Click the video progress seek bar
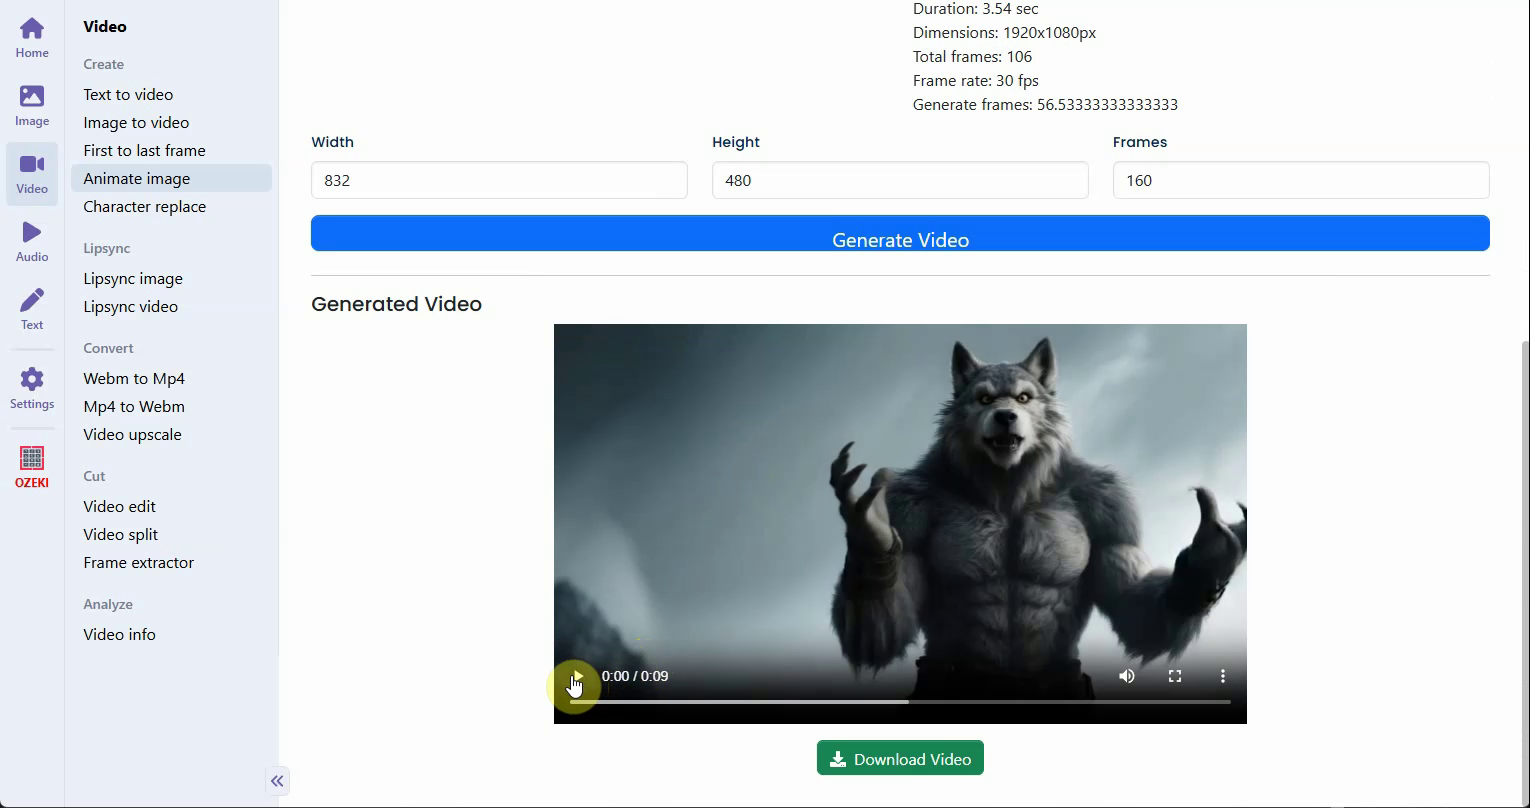Image resolution: width=1530 pixels, height=808 pixels. [900, 702]
